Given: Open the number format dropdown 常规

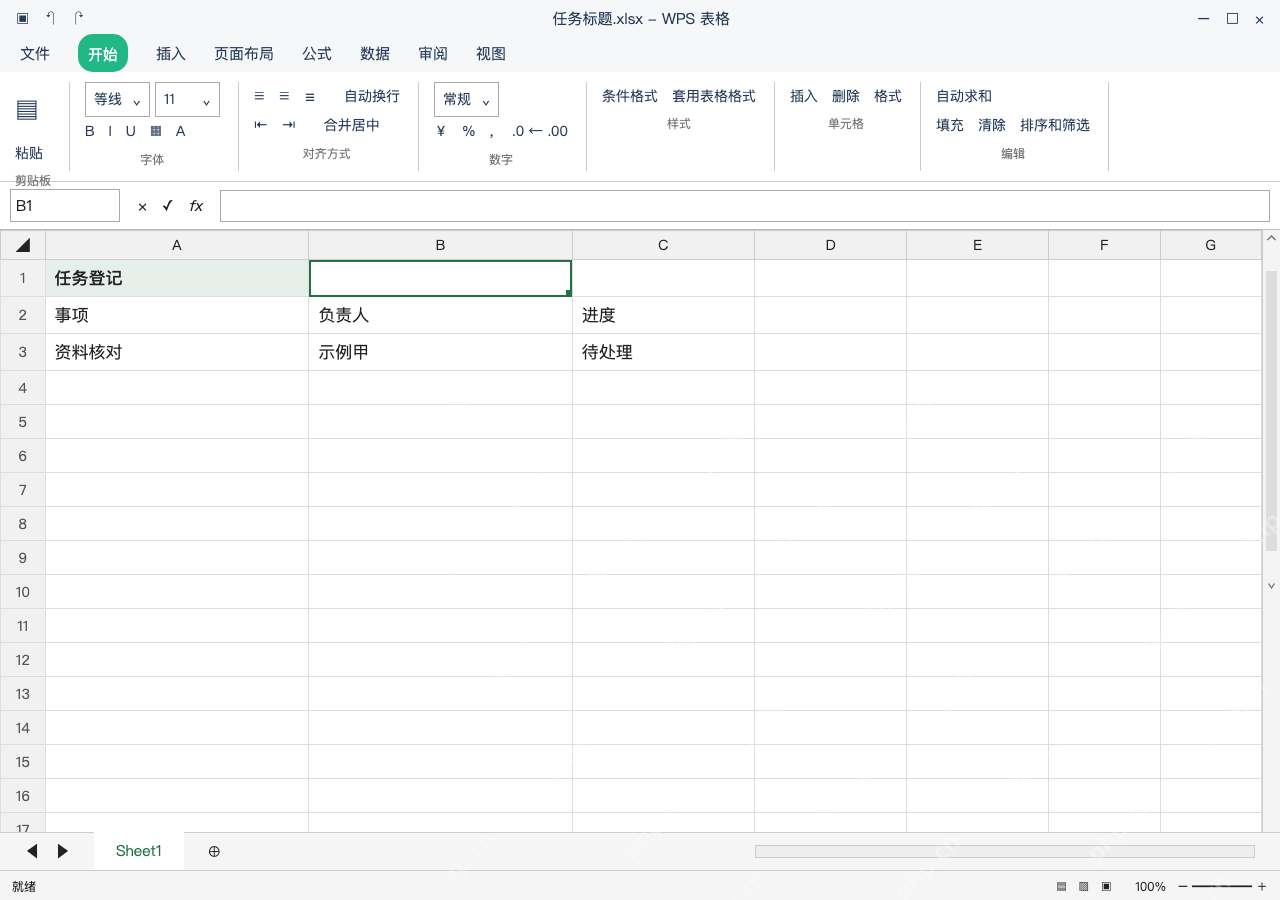Looking at the screenshot, I should click(x=466, y=99).
